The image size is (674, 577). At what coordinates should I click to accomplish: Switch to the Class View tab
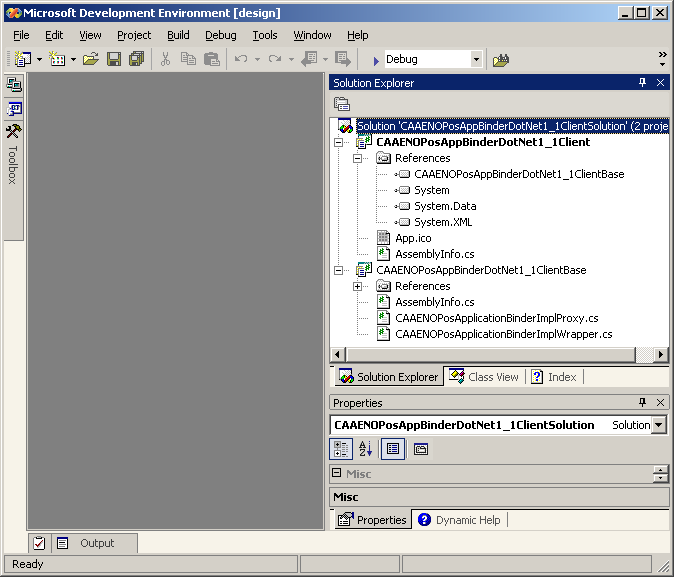(x=484, y=377)
